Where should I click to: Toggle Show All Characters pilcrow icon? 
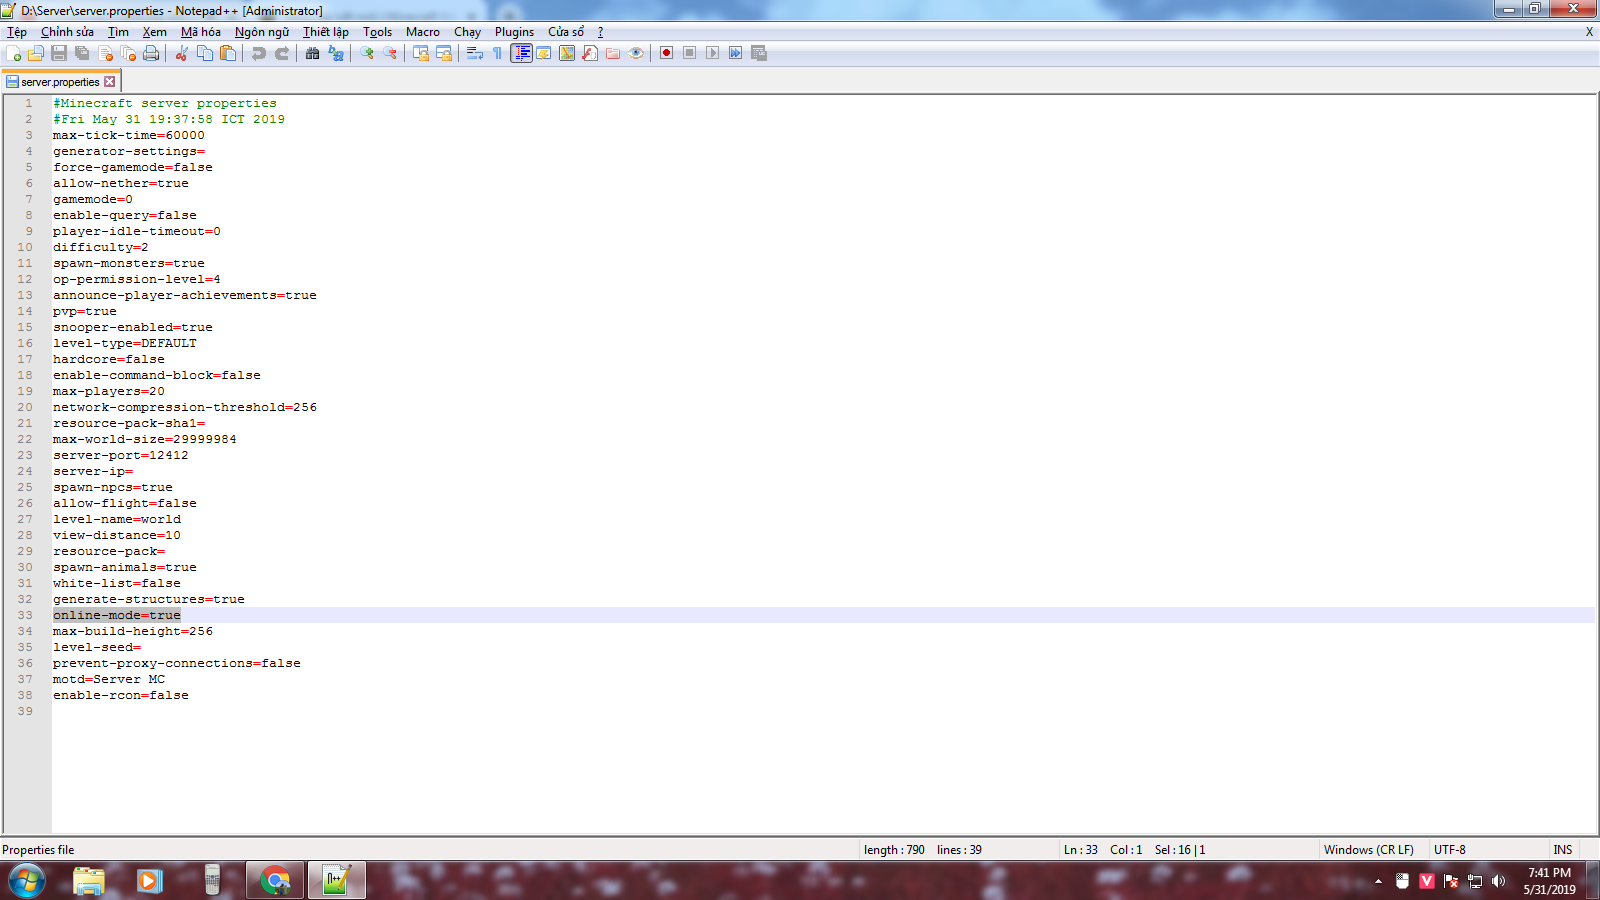point(498,53)
